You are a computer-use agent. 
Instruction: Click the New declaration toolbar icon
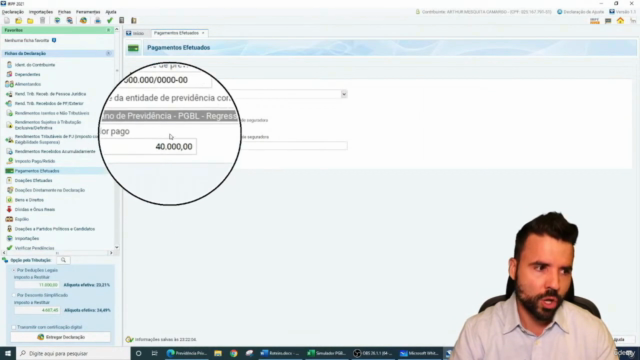coord(7,20)
